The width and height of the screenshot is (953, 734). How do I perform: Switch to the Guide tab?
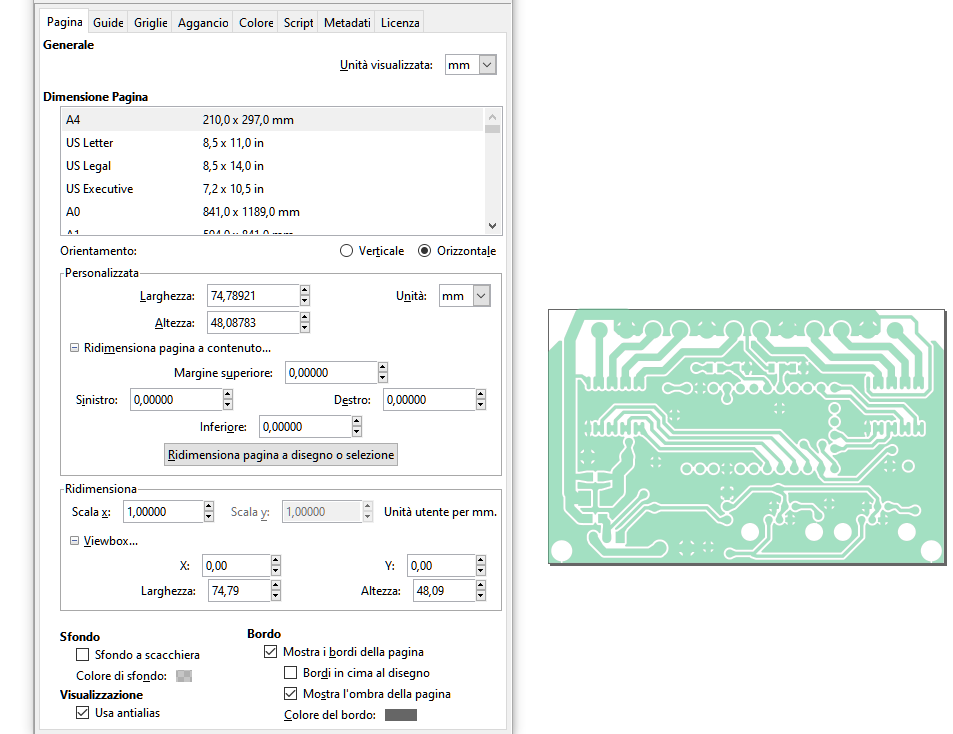pos(108,22)
